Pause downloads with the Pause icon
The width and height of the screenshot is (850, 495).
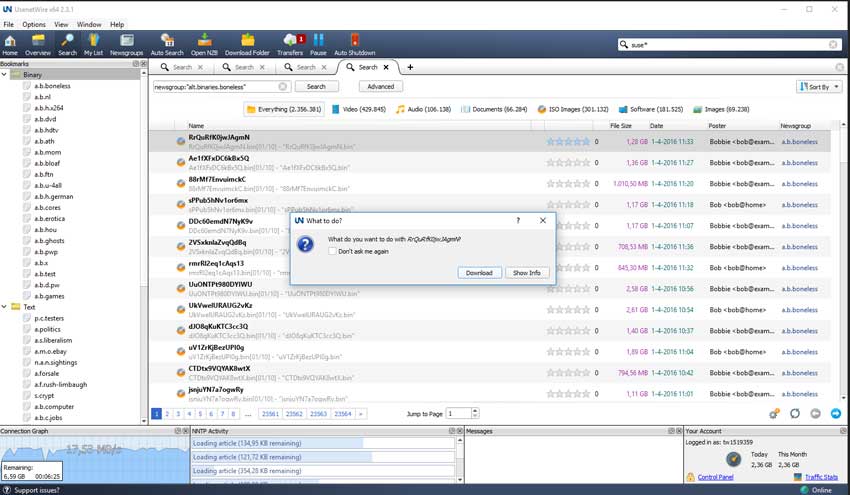tap(318, 44)
